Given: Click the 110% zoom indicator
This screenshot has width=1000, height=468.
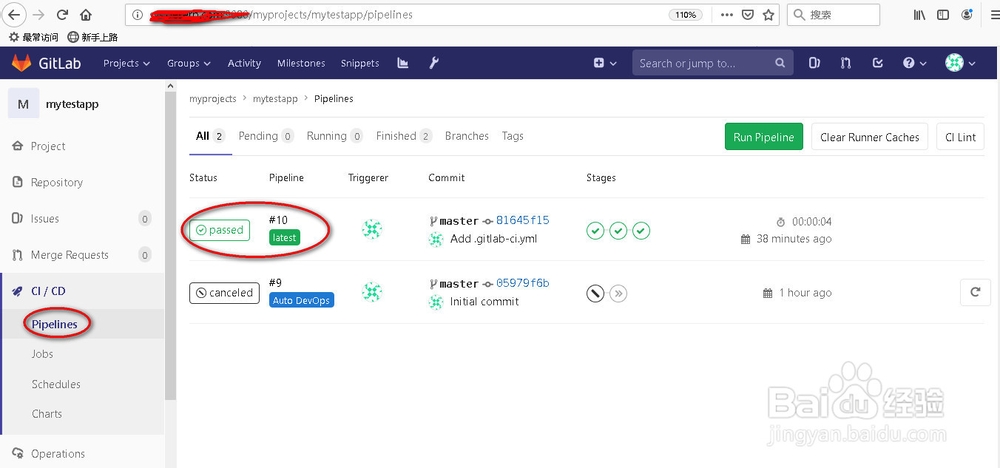Looking at the screenshot, I should tap(686, 15).
